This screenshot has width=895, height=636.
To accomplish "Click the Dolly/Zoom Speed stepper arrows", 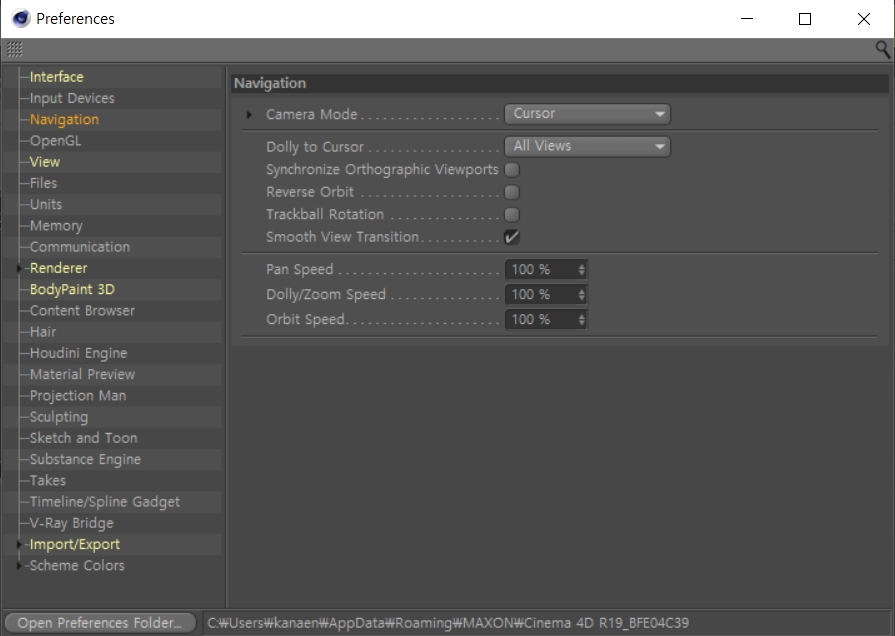I will 581,295.
